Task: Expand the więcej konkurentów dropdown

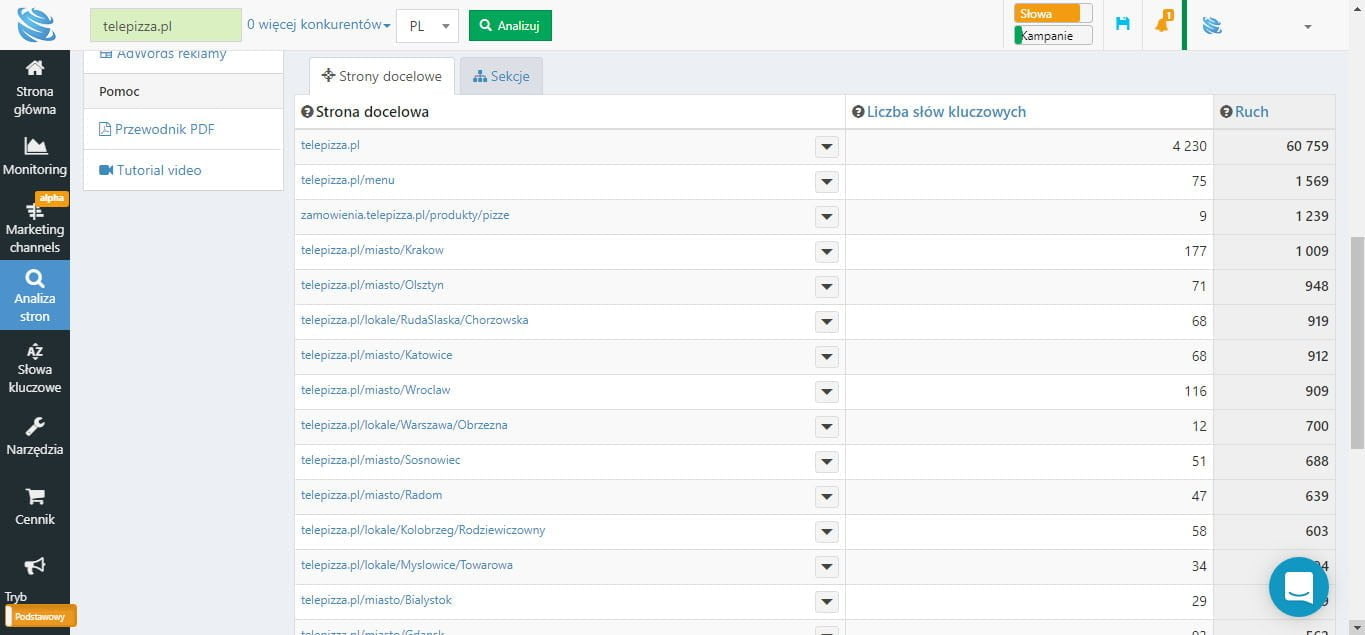Action: tap(318, 25)
